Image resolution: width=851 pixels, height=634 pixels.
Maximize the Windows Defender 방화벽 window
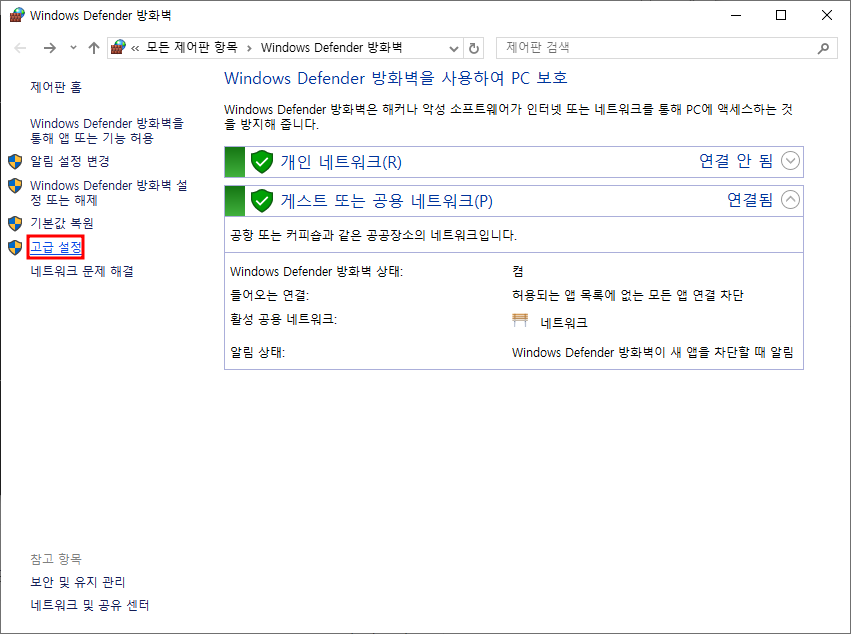781,15
